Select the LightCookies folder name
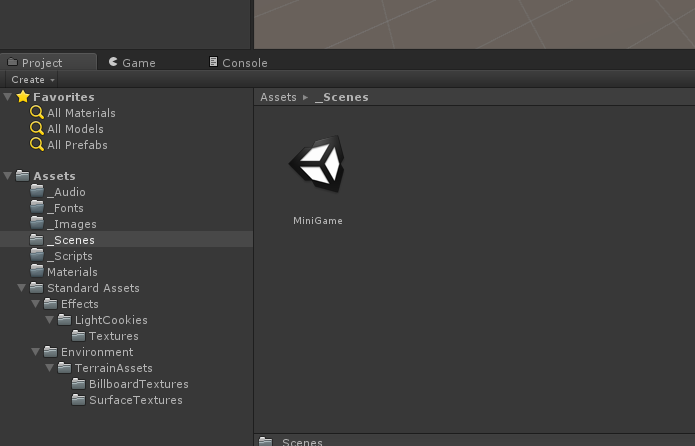The image size is (695, 446). (111, 320)
